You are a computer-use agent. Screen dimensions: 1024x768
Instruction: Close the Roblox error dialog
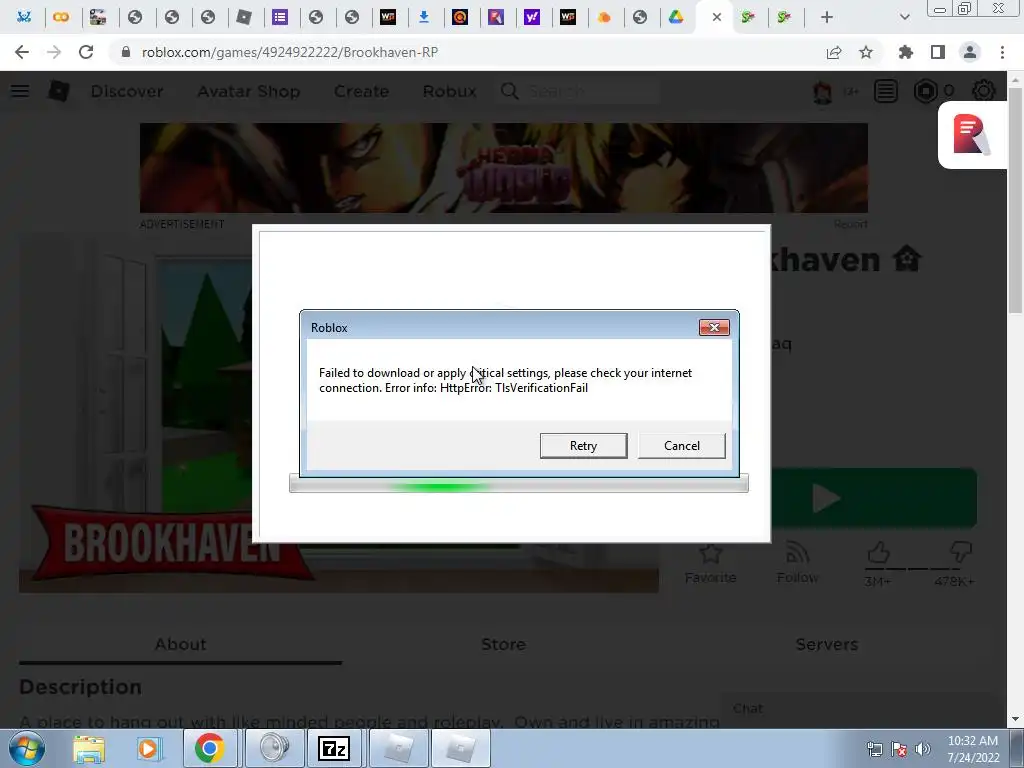point(714,327)
